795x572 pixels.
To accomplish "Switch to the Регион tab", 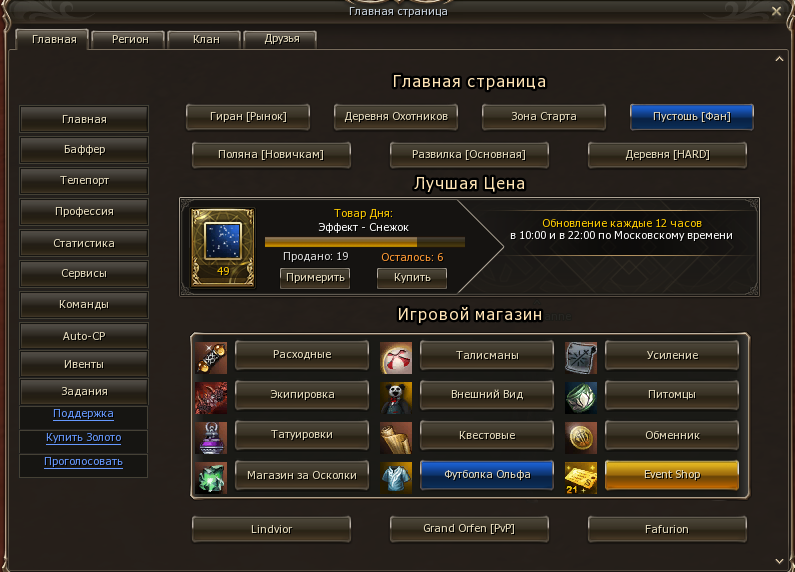I will [130, 40].
